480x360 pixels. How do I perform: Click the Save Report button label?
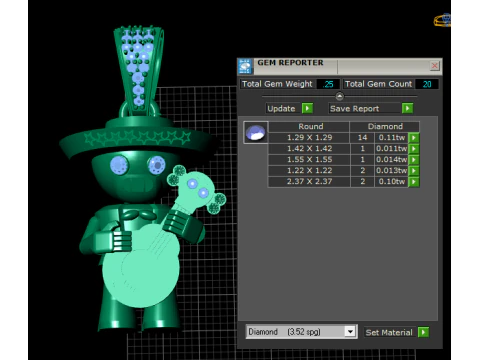point(355,109)
